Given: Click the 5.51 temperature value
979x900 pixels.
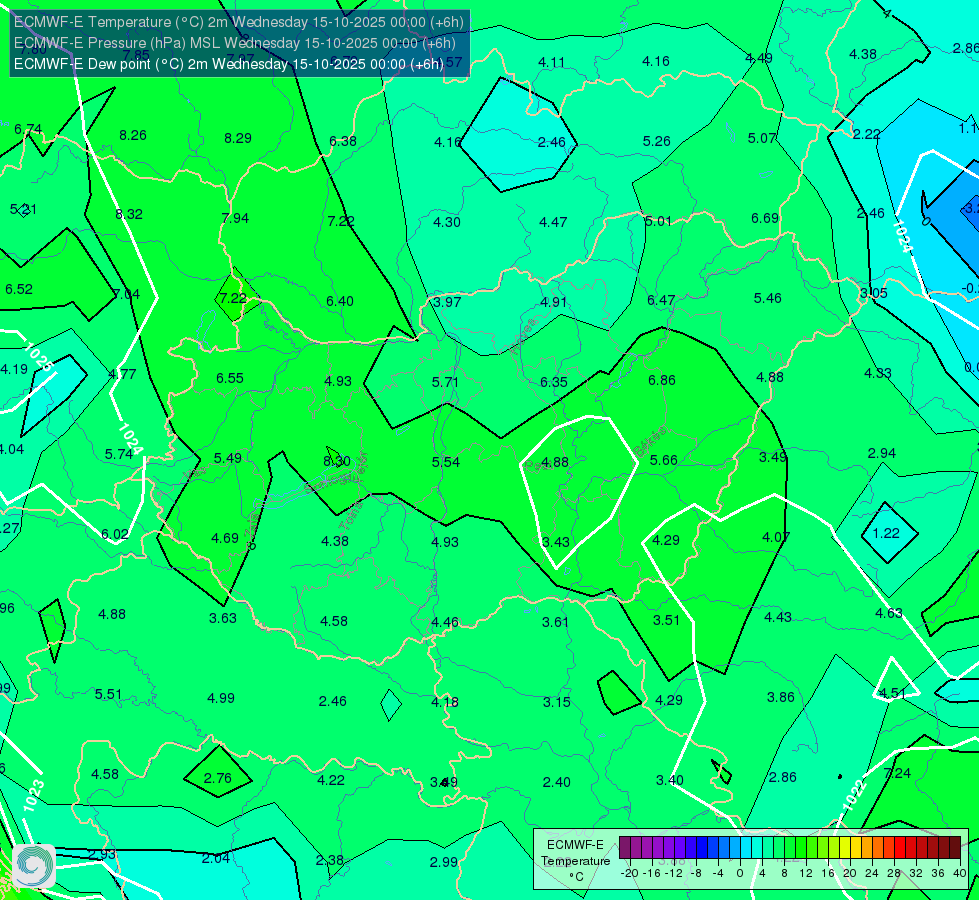Looking at the screenshot, I should pyautogui.click(x=109, y=695).
